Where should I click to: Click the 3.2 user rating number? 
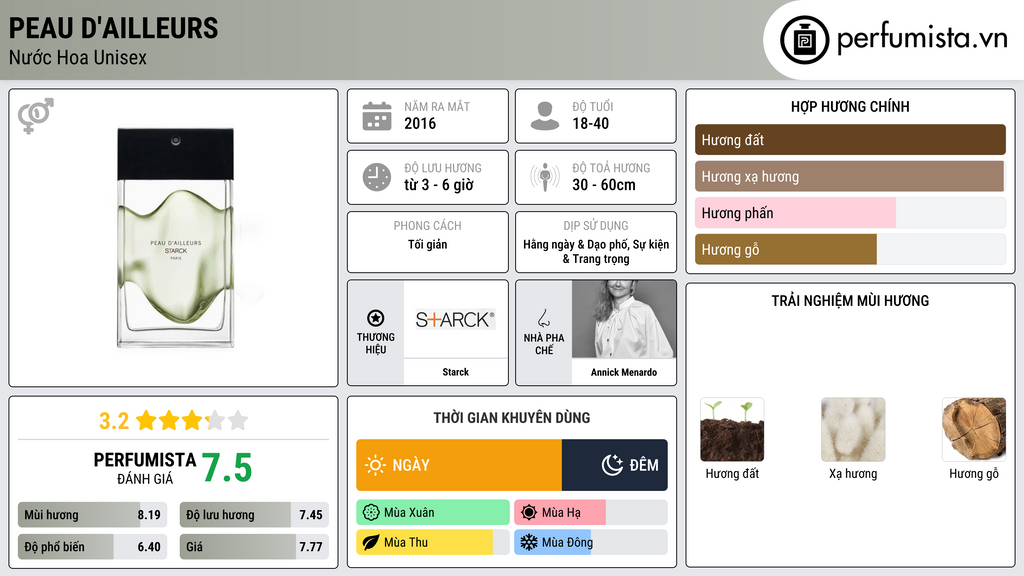tap(114, 421)
